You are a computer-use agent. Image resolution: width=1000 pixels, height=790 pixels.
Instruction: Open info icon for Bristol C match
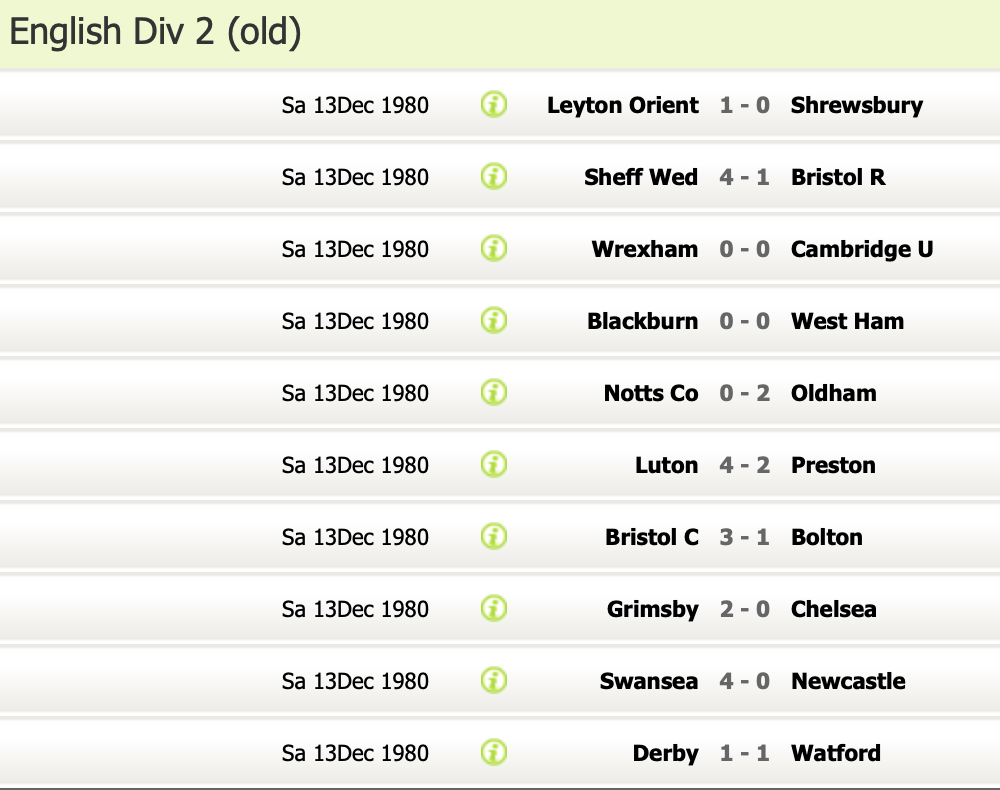click(x=494, y=537)
